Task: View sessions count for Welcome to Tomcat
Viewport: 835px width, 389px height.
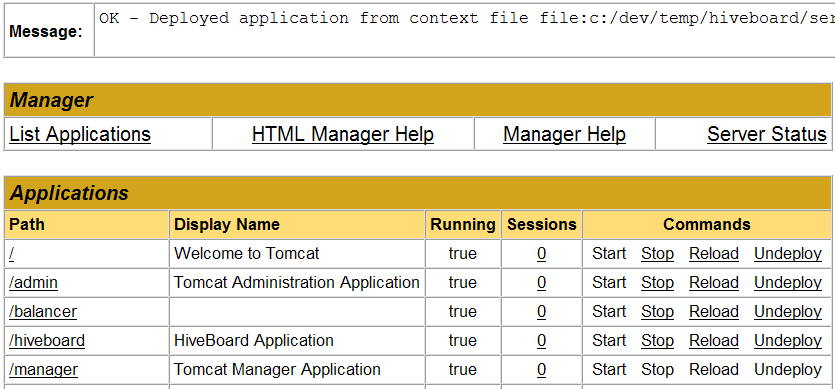Action: click(x=542, y=254)
